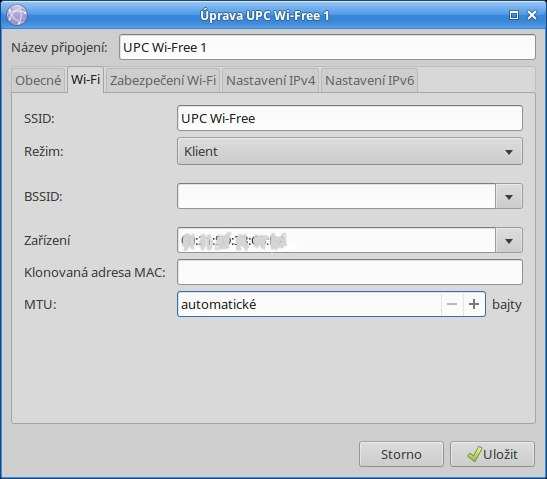Click the Režim label
This screenshot has width=547, height=479.
pos(44,151)
